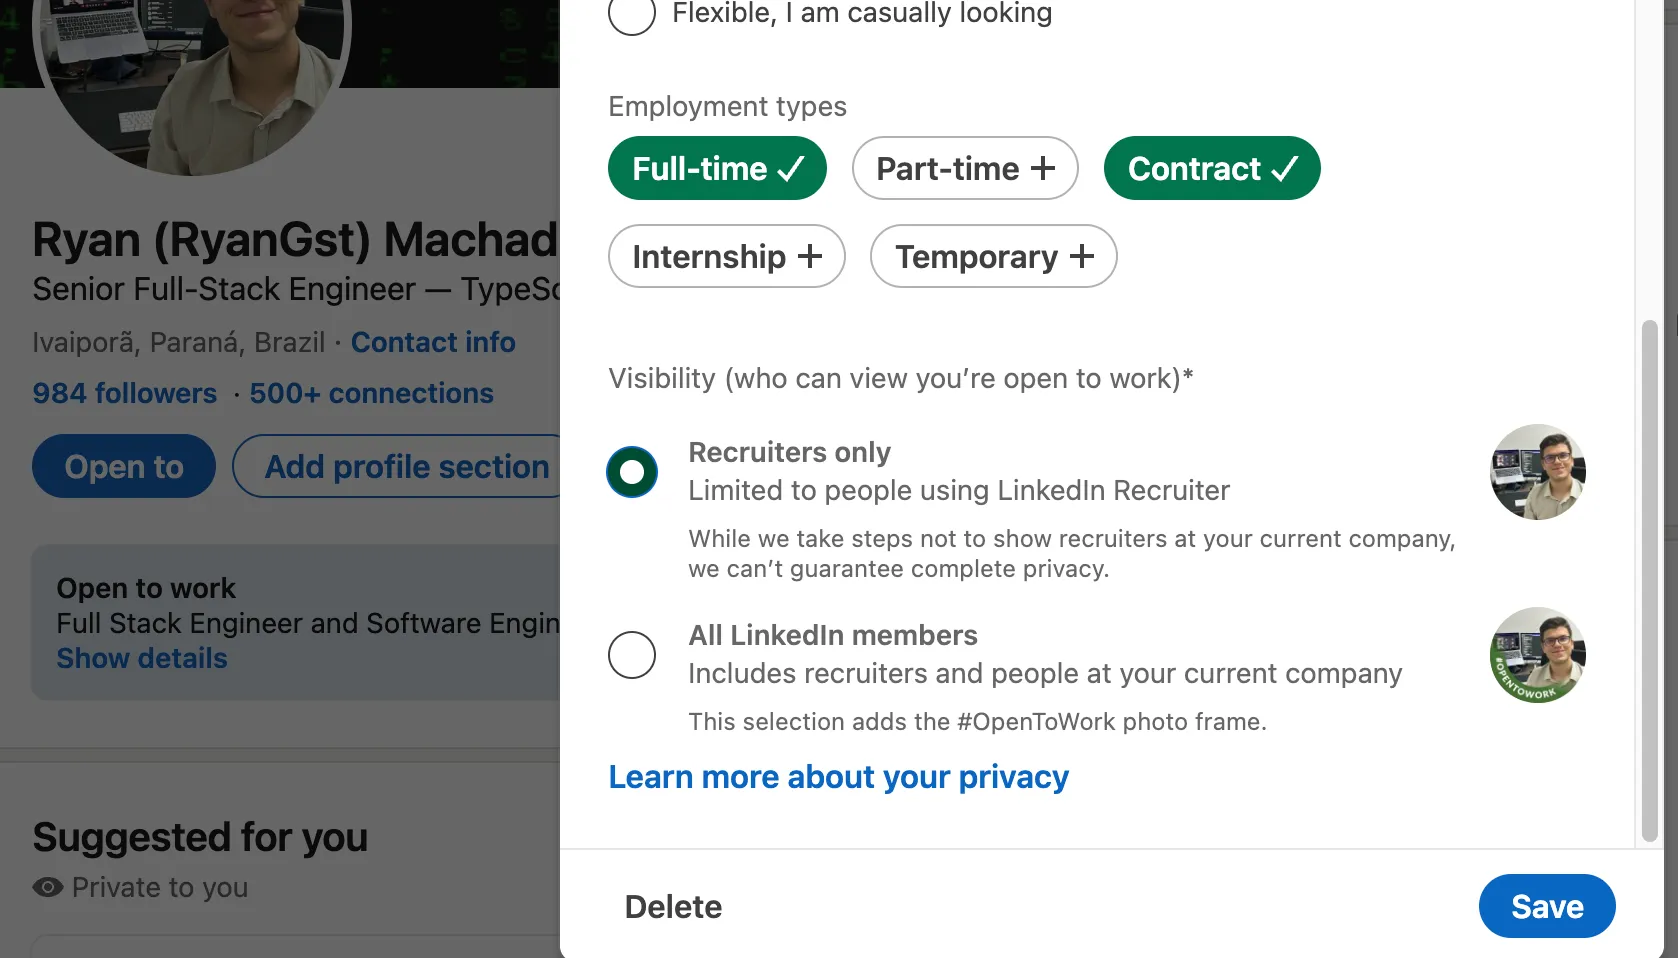This screenshot has height=958, width=1678.
Task: Click the Recruiters only preview photo
Action: click(1537, 472)
